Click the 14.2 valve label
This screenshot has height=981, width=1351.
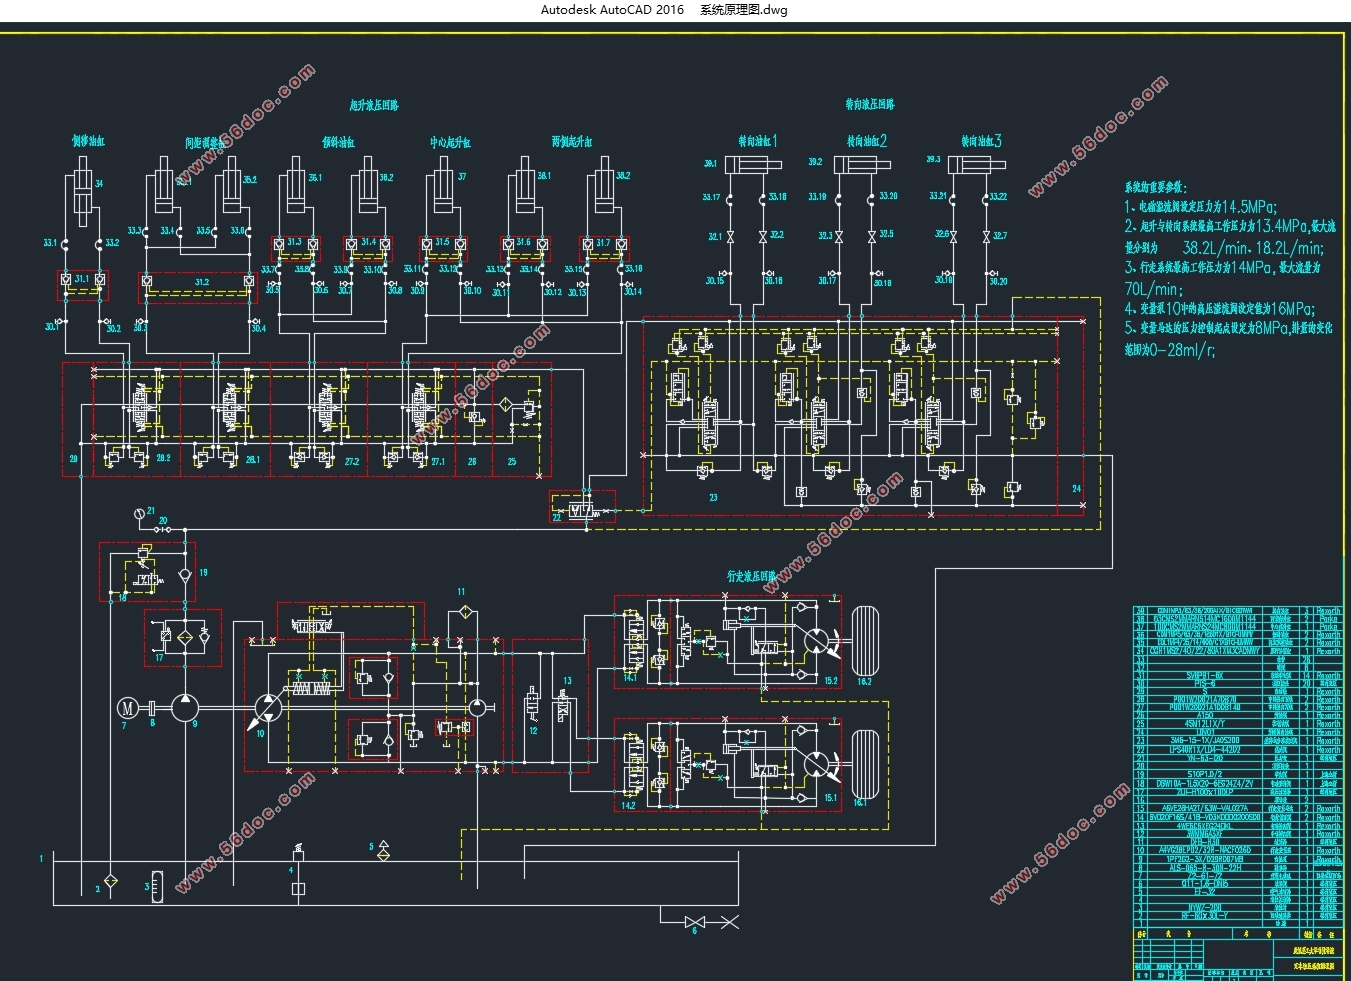click(628, 805)
